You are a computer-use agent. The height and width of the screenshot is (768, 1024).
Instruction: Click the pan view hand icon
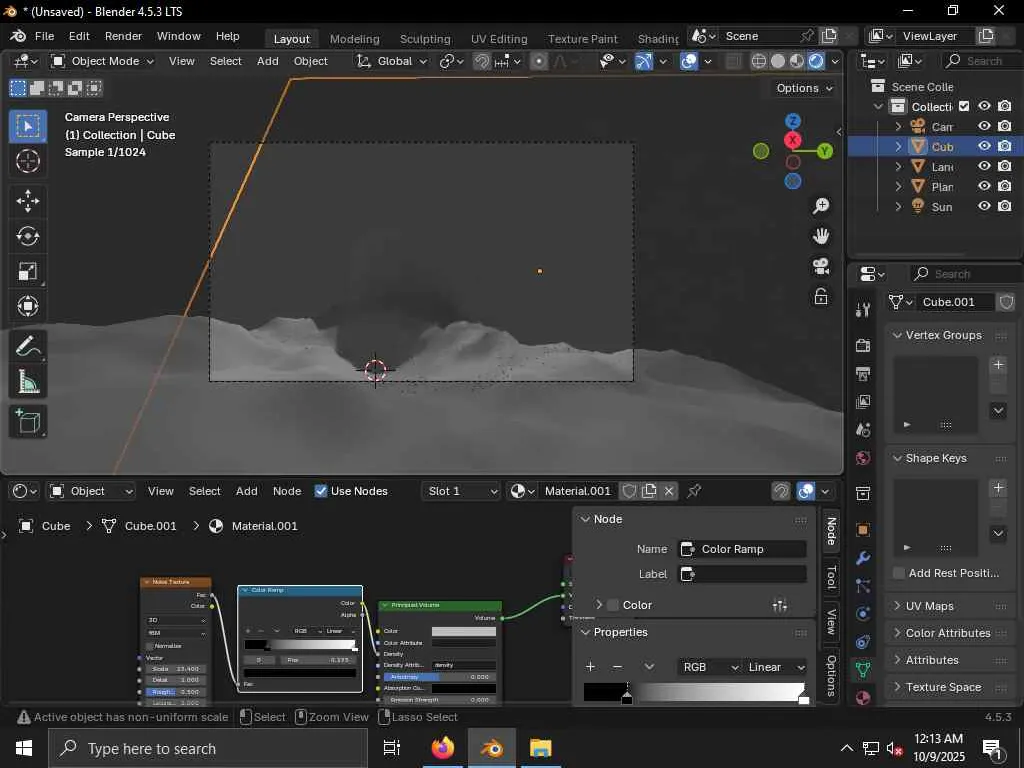click(821, 236)
